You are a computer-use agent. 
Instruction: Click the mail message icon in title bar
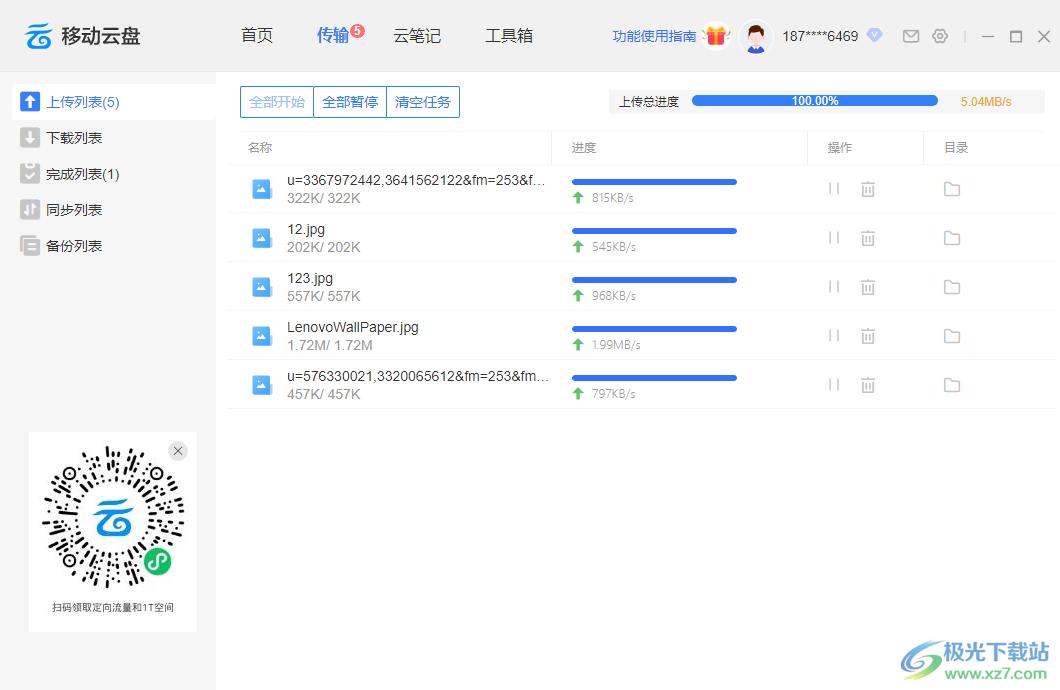[910, 36]
